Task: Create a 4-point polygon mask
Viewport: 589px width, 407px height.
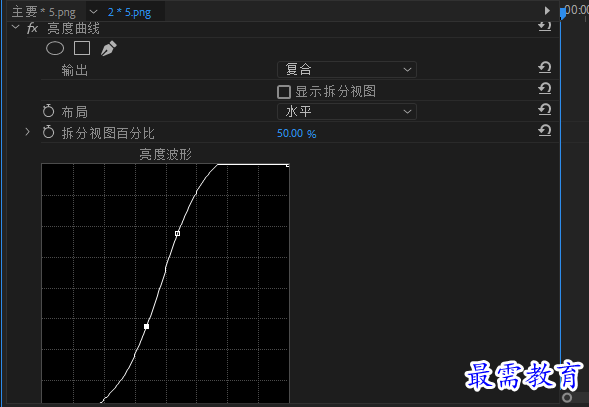Action: pos(82,48)
